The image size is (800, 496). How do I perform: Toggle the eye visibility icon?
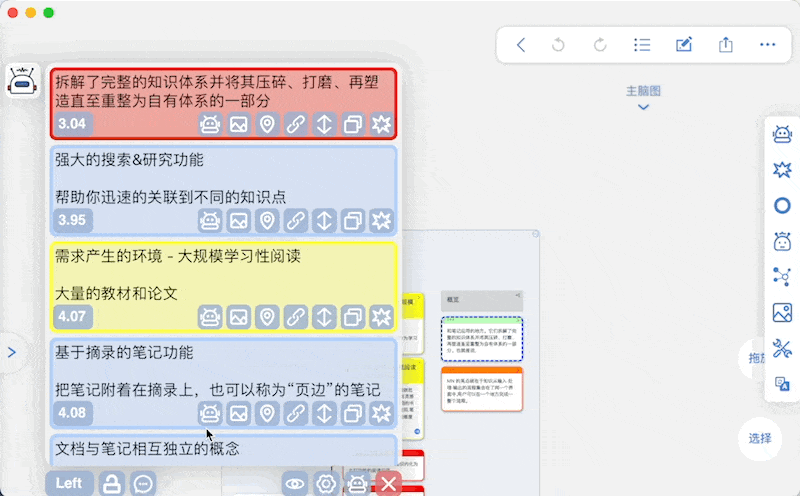click(295, 483)
